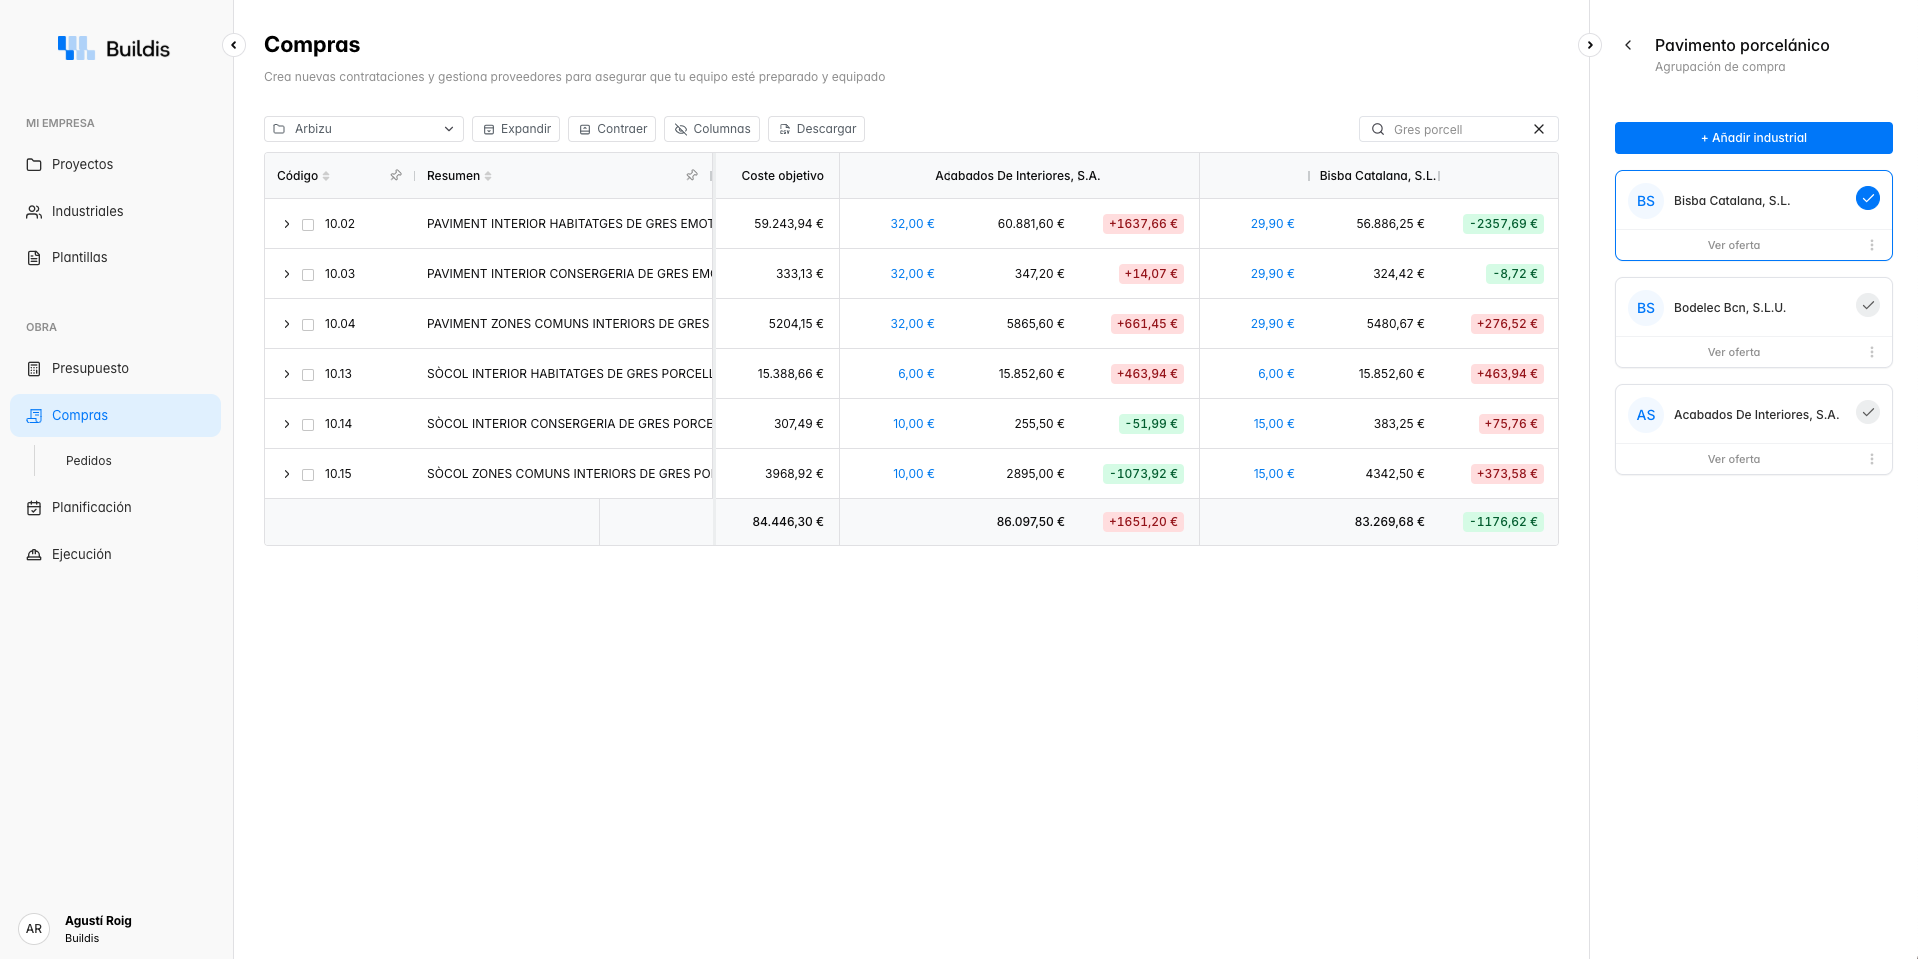The image size is (1918, 959).
Task: Clear the Gres porcell search
Action: point(1539,129)
